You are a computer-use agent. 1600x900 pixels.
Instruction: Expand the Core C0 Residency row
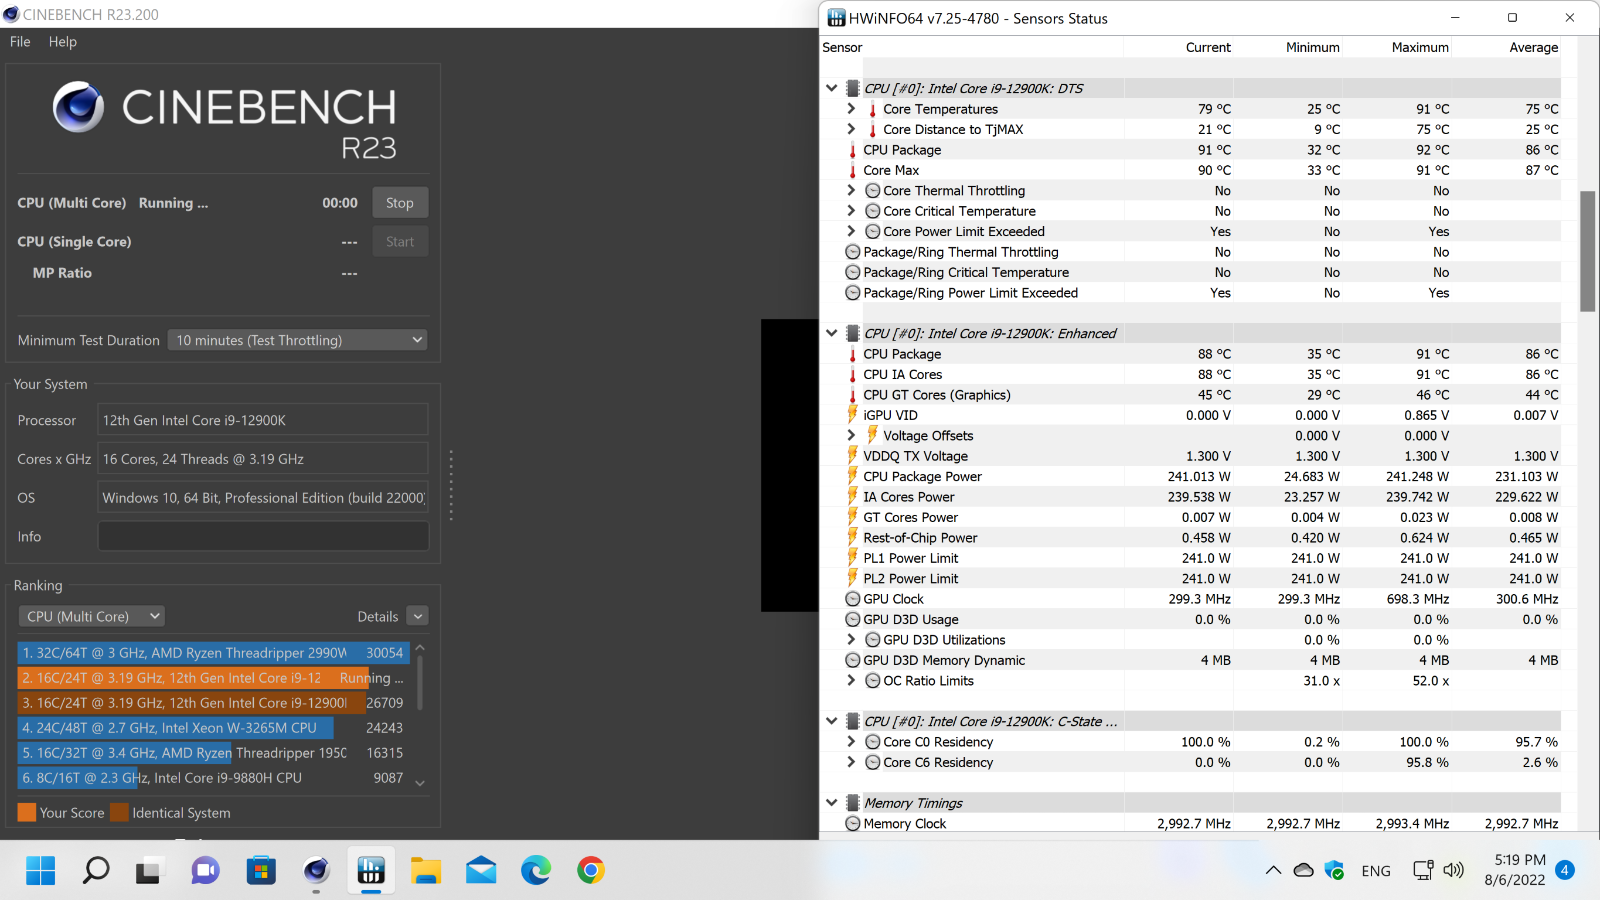[x=851, y=741]
